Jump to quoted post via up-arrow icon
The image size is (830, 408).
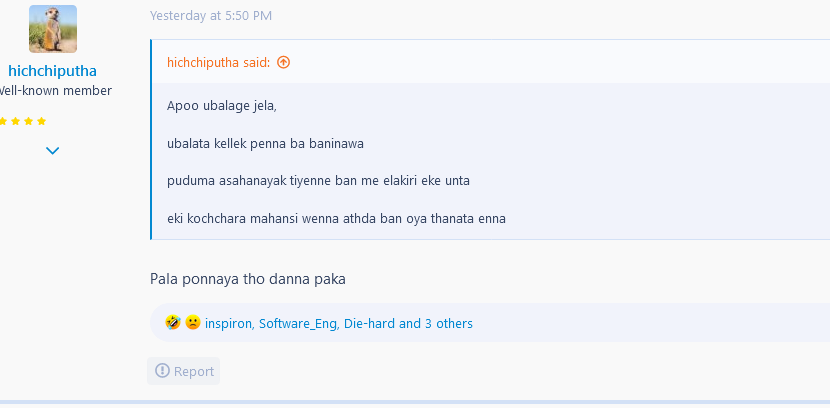[x=284, y=62]
